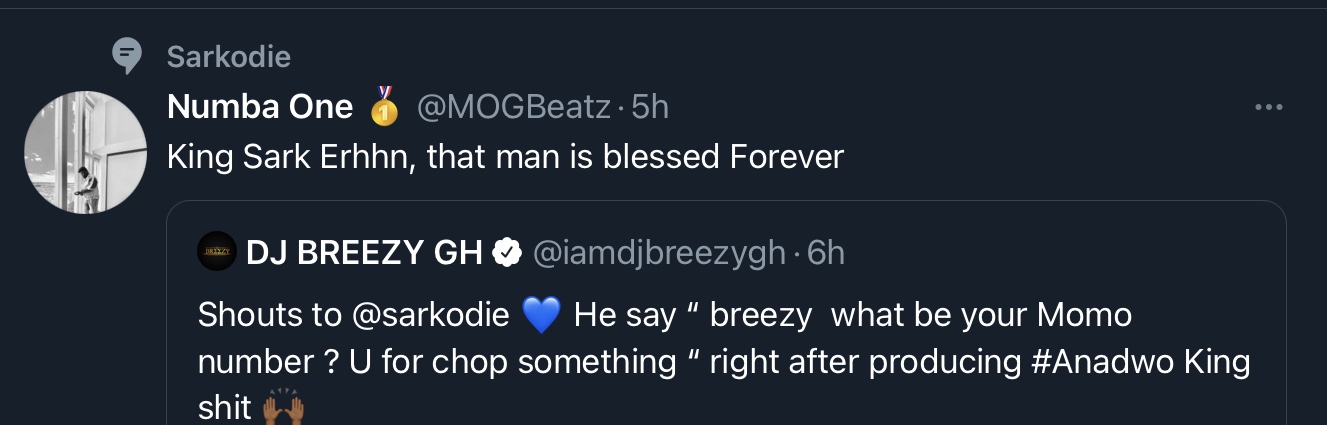Click DJ Breezy GH's small avatar

pyautogui.click(x=215, y=253)
